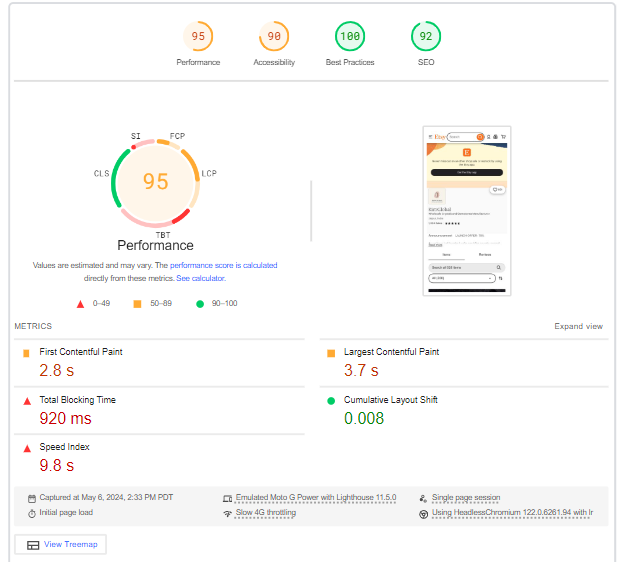619x562 pixels.
Task: Click the Performance heading under the gauge
Action: 155,245
